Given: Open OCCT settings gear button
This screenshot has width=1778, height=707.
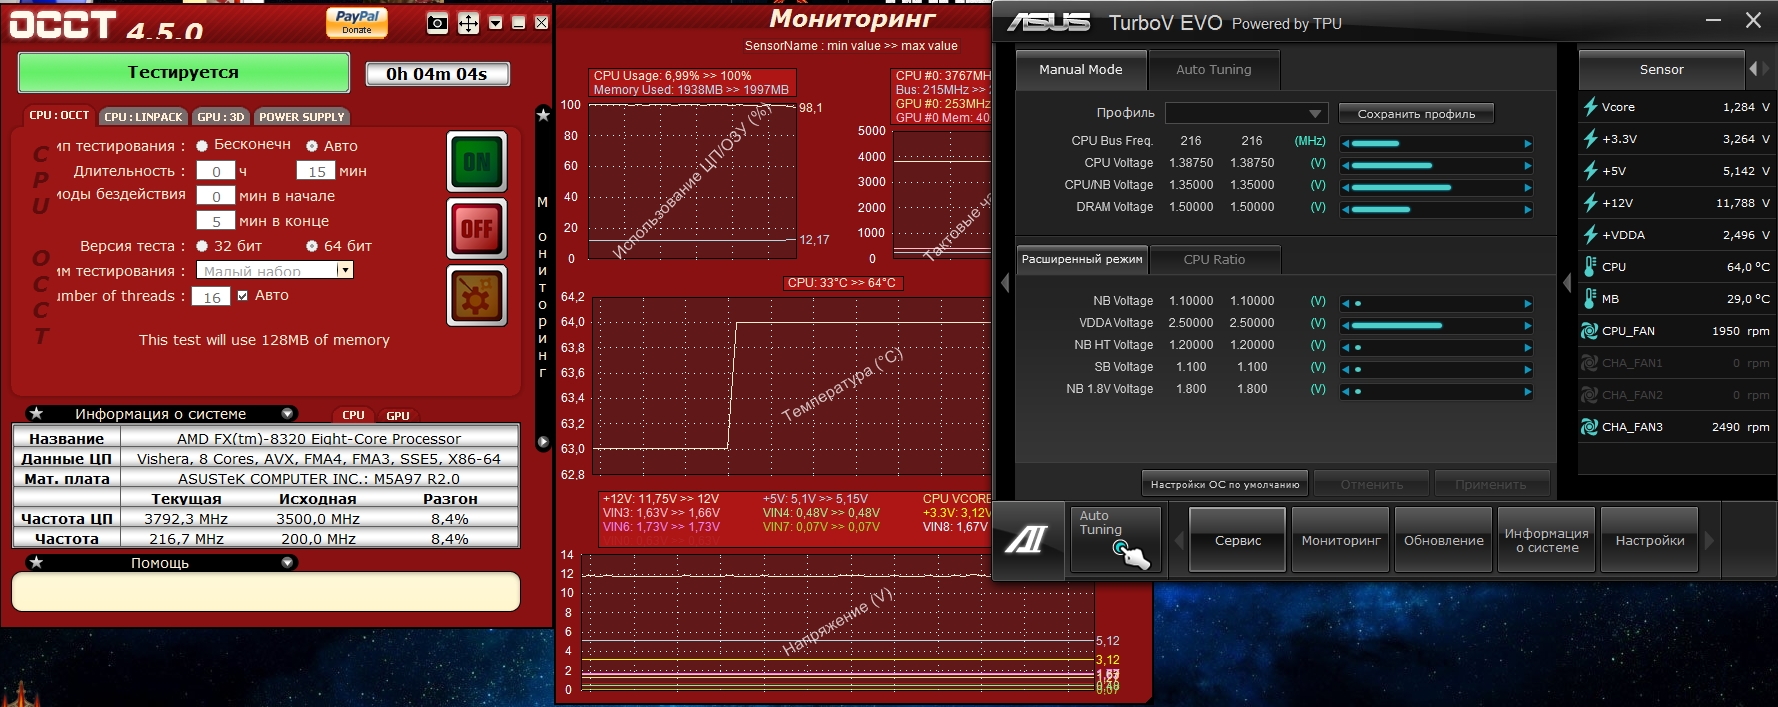Looking at the screenshot, I should (477, 297).
